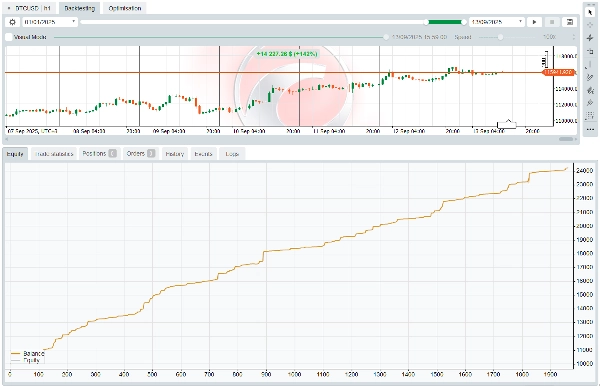Image resolution: width=600 pixels, height=386 pixels.
Task: Click the left handle of the date range slider
Action: click(x=426, y=22)
